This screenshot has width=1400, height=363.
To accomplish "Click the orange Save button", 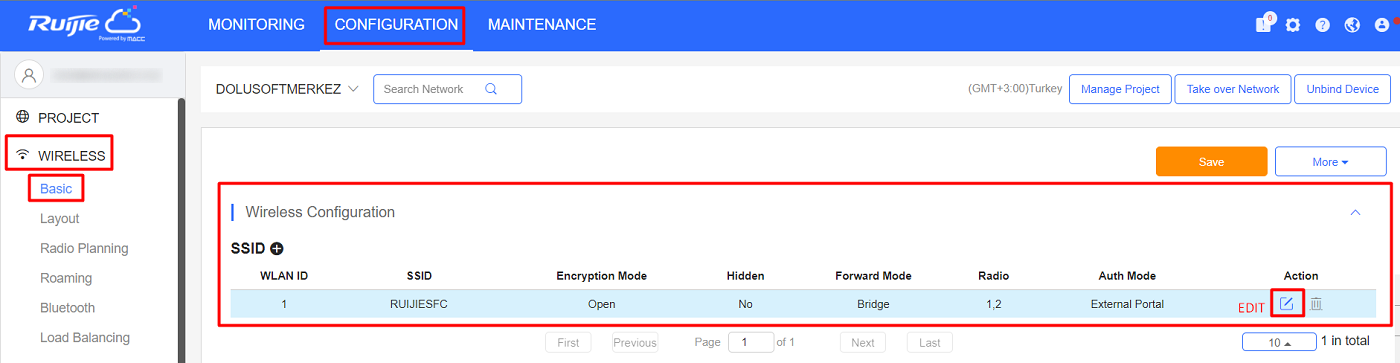I will (1212, 161).
